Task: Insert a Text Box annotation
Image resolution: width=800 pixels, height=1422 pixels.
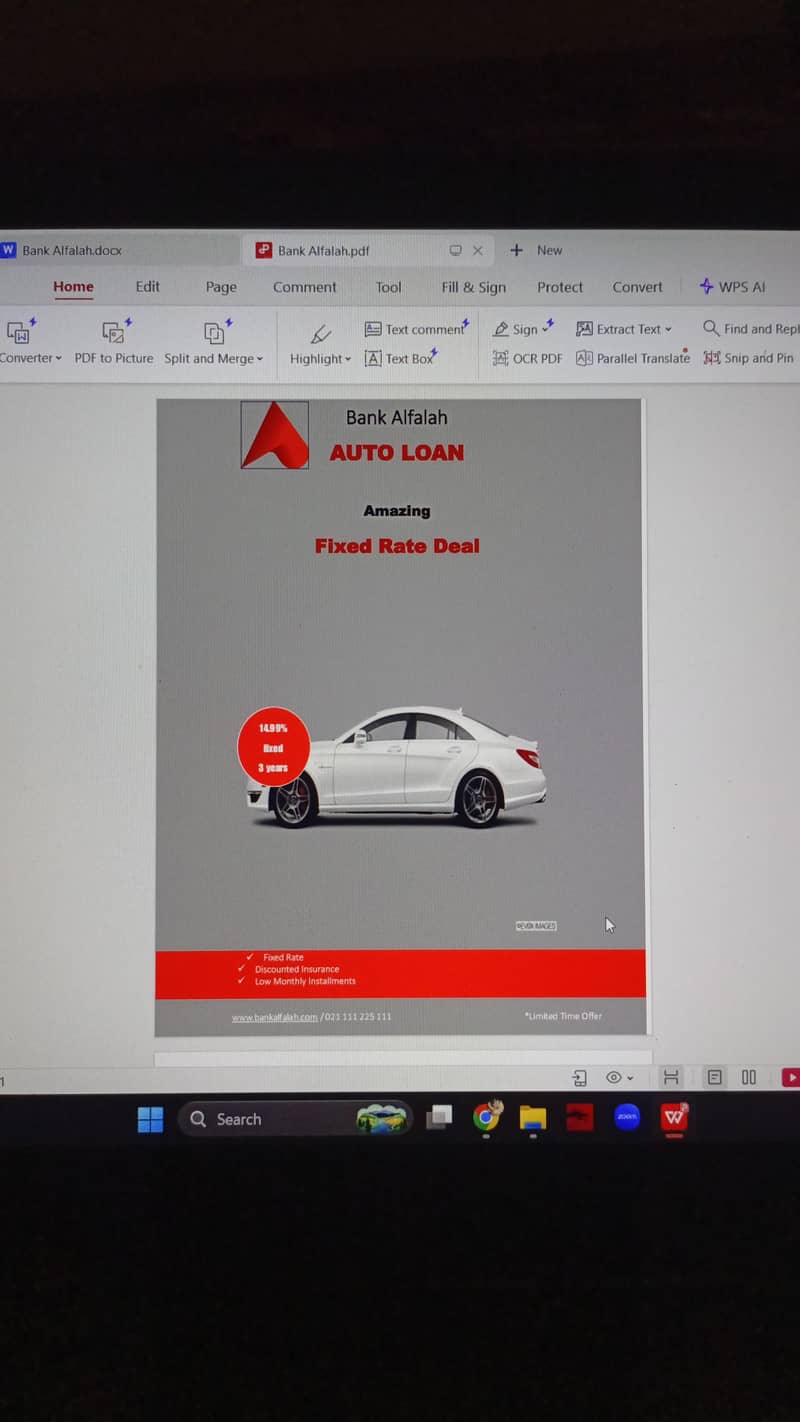Action: click(402, 358)
